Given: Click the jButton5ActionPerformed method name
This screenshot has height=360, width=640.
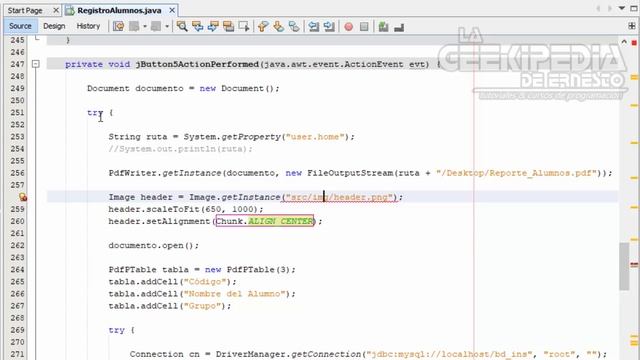Looking at the screenshot, I should pos(197,64).
